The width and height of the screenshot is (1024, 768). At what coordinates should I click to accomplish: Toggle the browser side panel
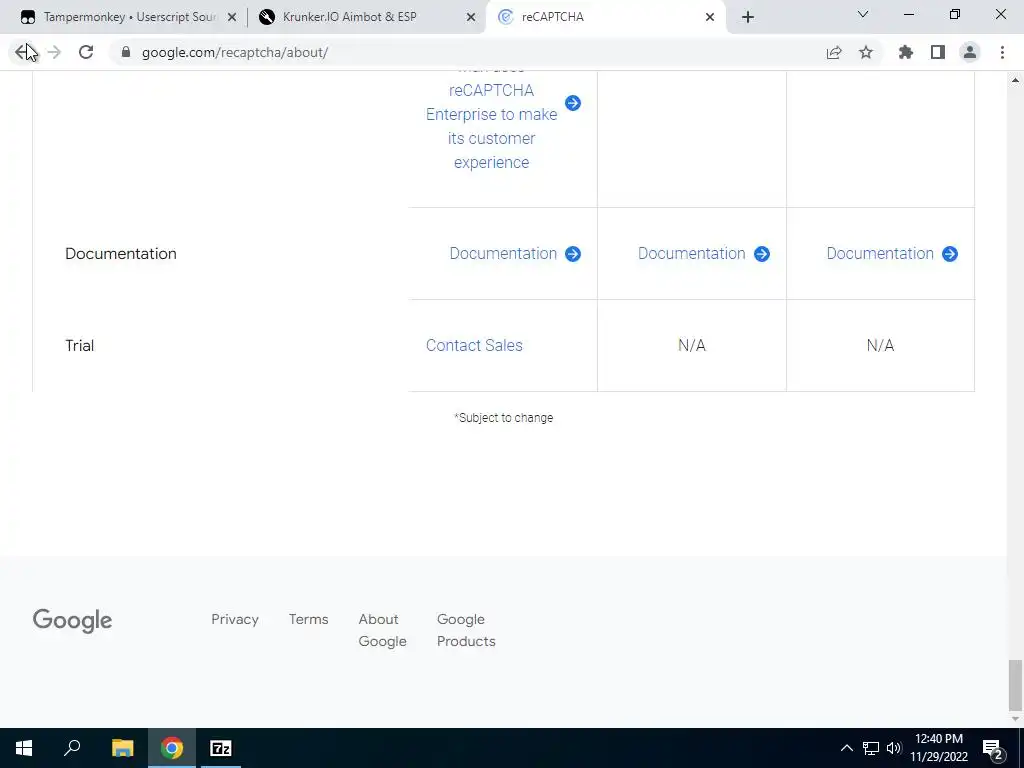coord(938,52)
